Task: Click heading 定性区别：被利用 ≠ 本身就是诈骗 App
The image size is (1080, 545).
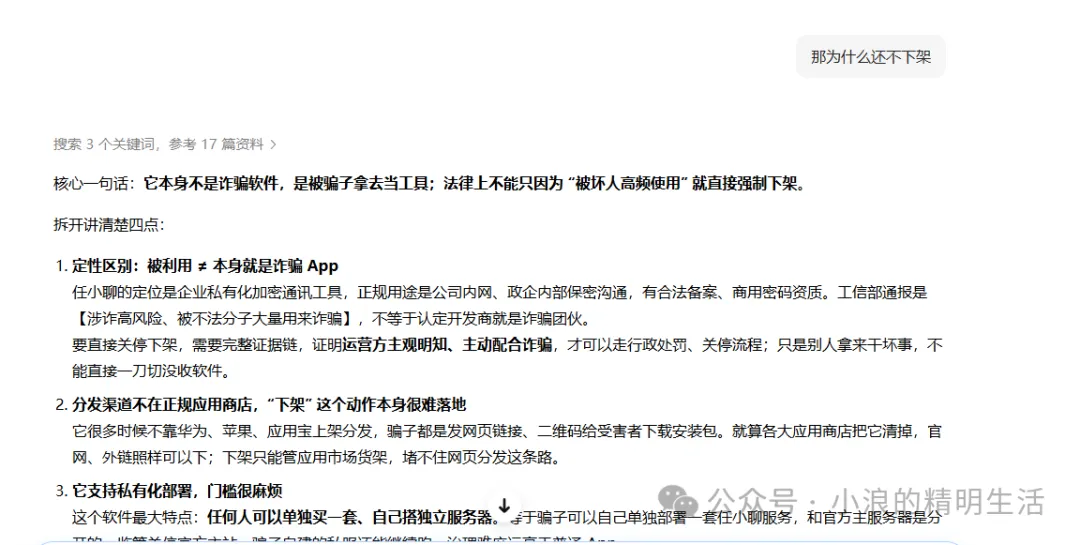Action: click(x=205, y=267)
